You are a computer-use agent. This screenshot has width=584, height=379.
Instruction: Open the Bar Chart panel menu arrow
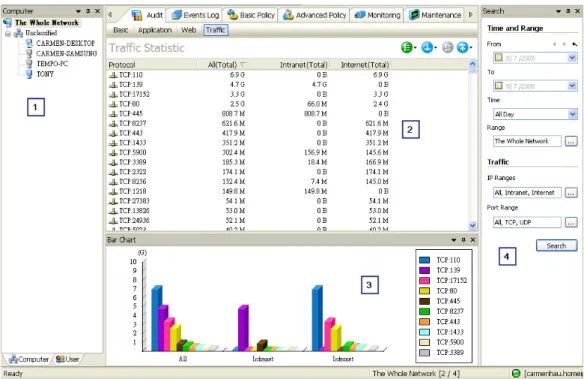[x=454, y=240]
